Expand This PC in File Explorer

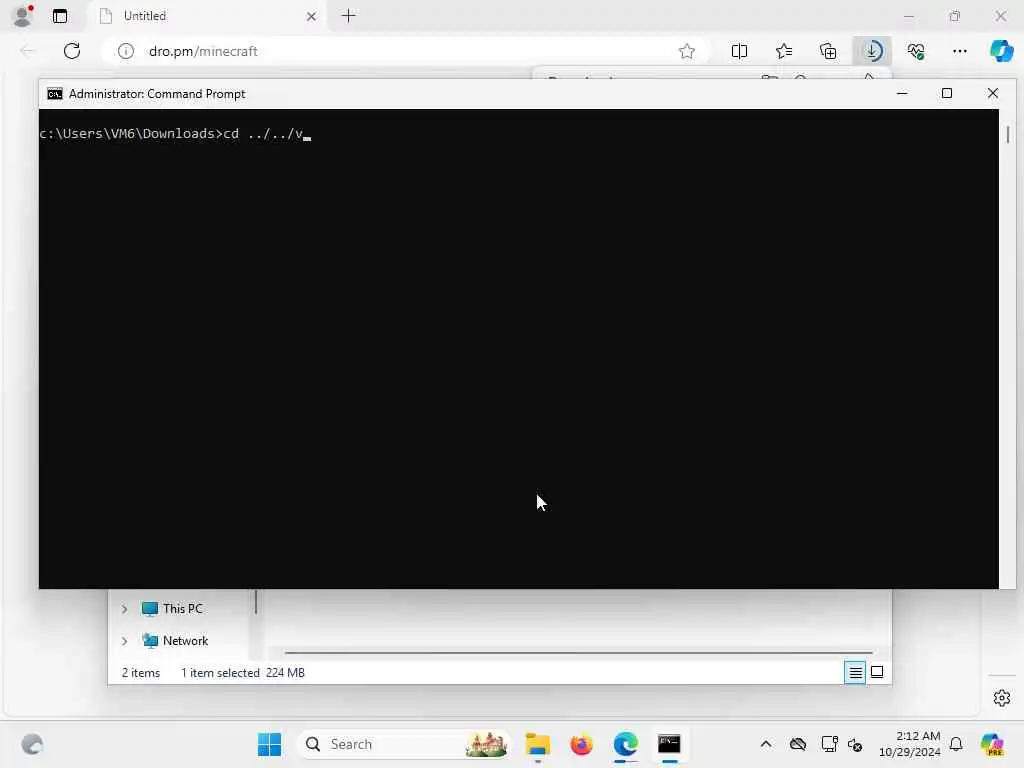click(125, 609)
